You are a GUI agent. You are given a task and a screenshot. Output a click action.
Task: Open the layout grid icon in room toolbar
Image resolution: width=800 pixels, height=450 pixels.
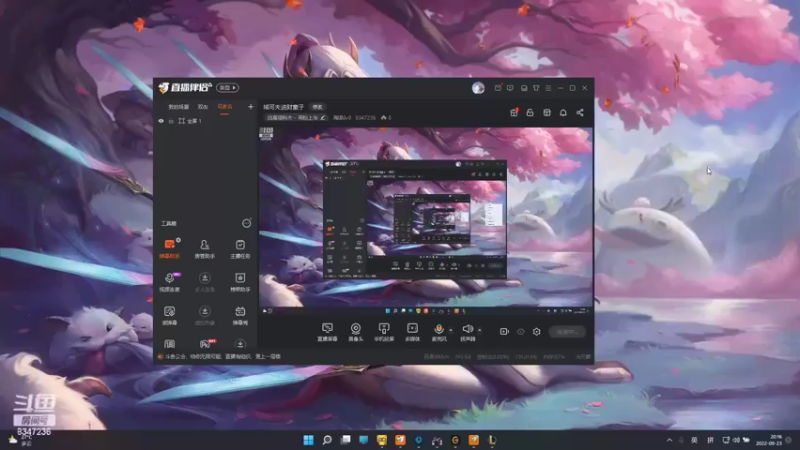click(x=547, y=113)
